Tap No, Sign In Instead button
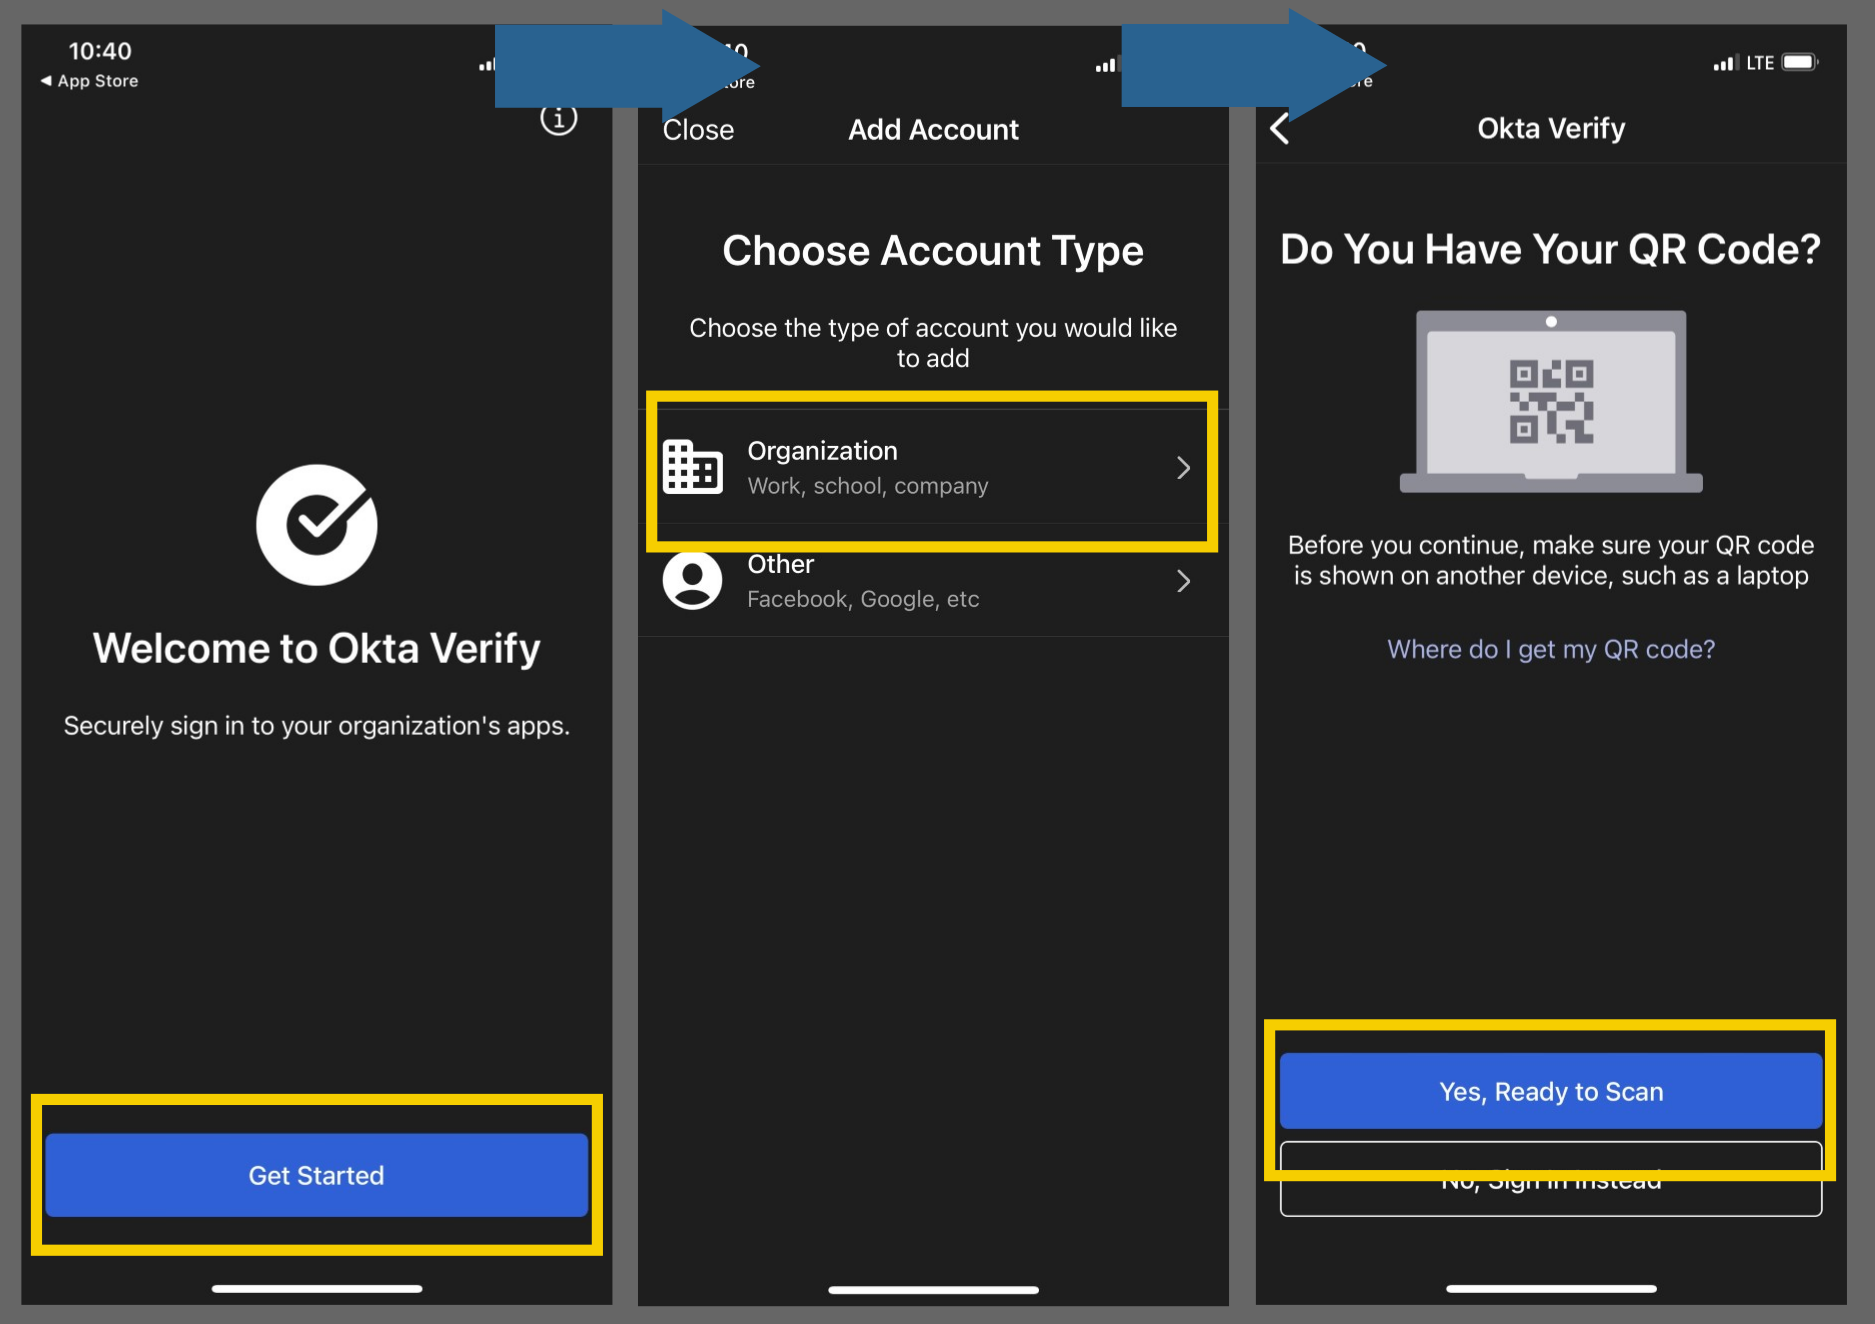This screenshot has width=1875, height=1324. coord(1551,1179)
